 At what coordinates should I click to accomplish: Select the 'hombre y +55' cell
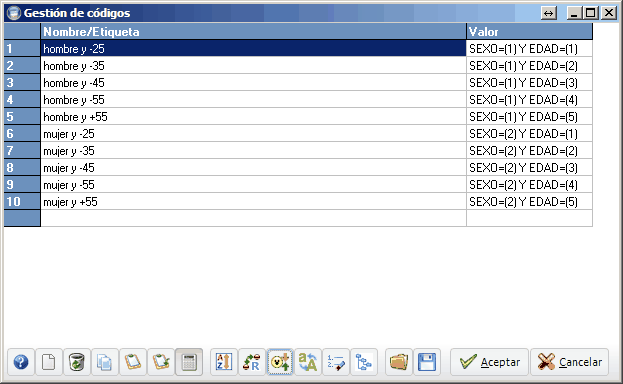coord(253,117)
